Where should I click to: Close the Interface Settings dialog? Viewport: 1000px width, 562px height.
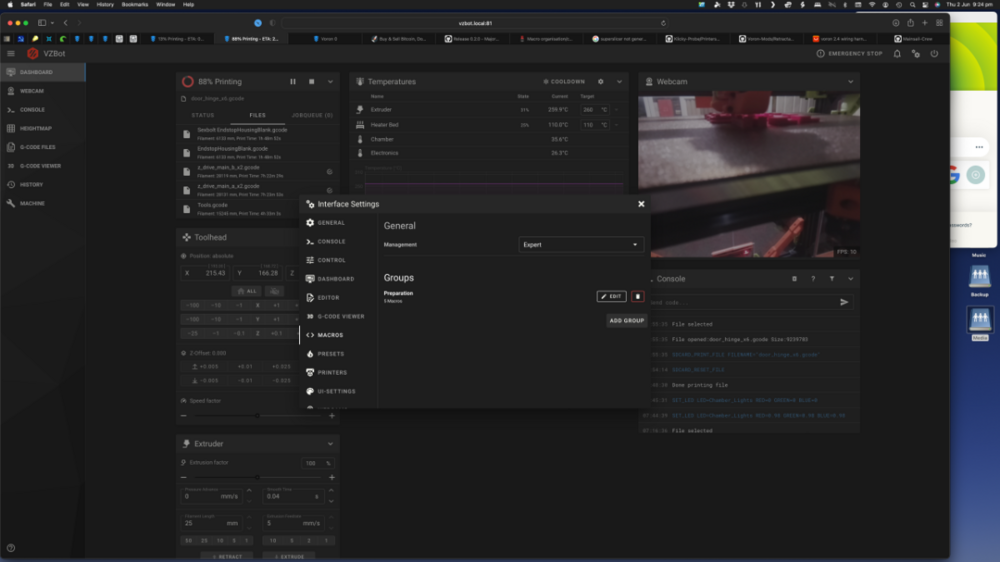(641, 204)
